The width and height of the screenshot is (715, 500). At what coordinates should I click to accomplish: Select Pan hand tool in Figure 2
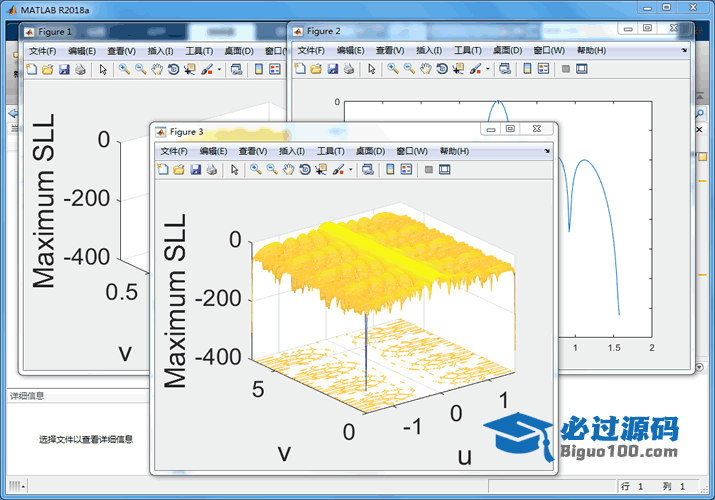click(426, 69)
